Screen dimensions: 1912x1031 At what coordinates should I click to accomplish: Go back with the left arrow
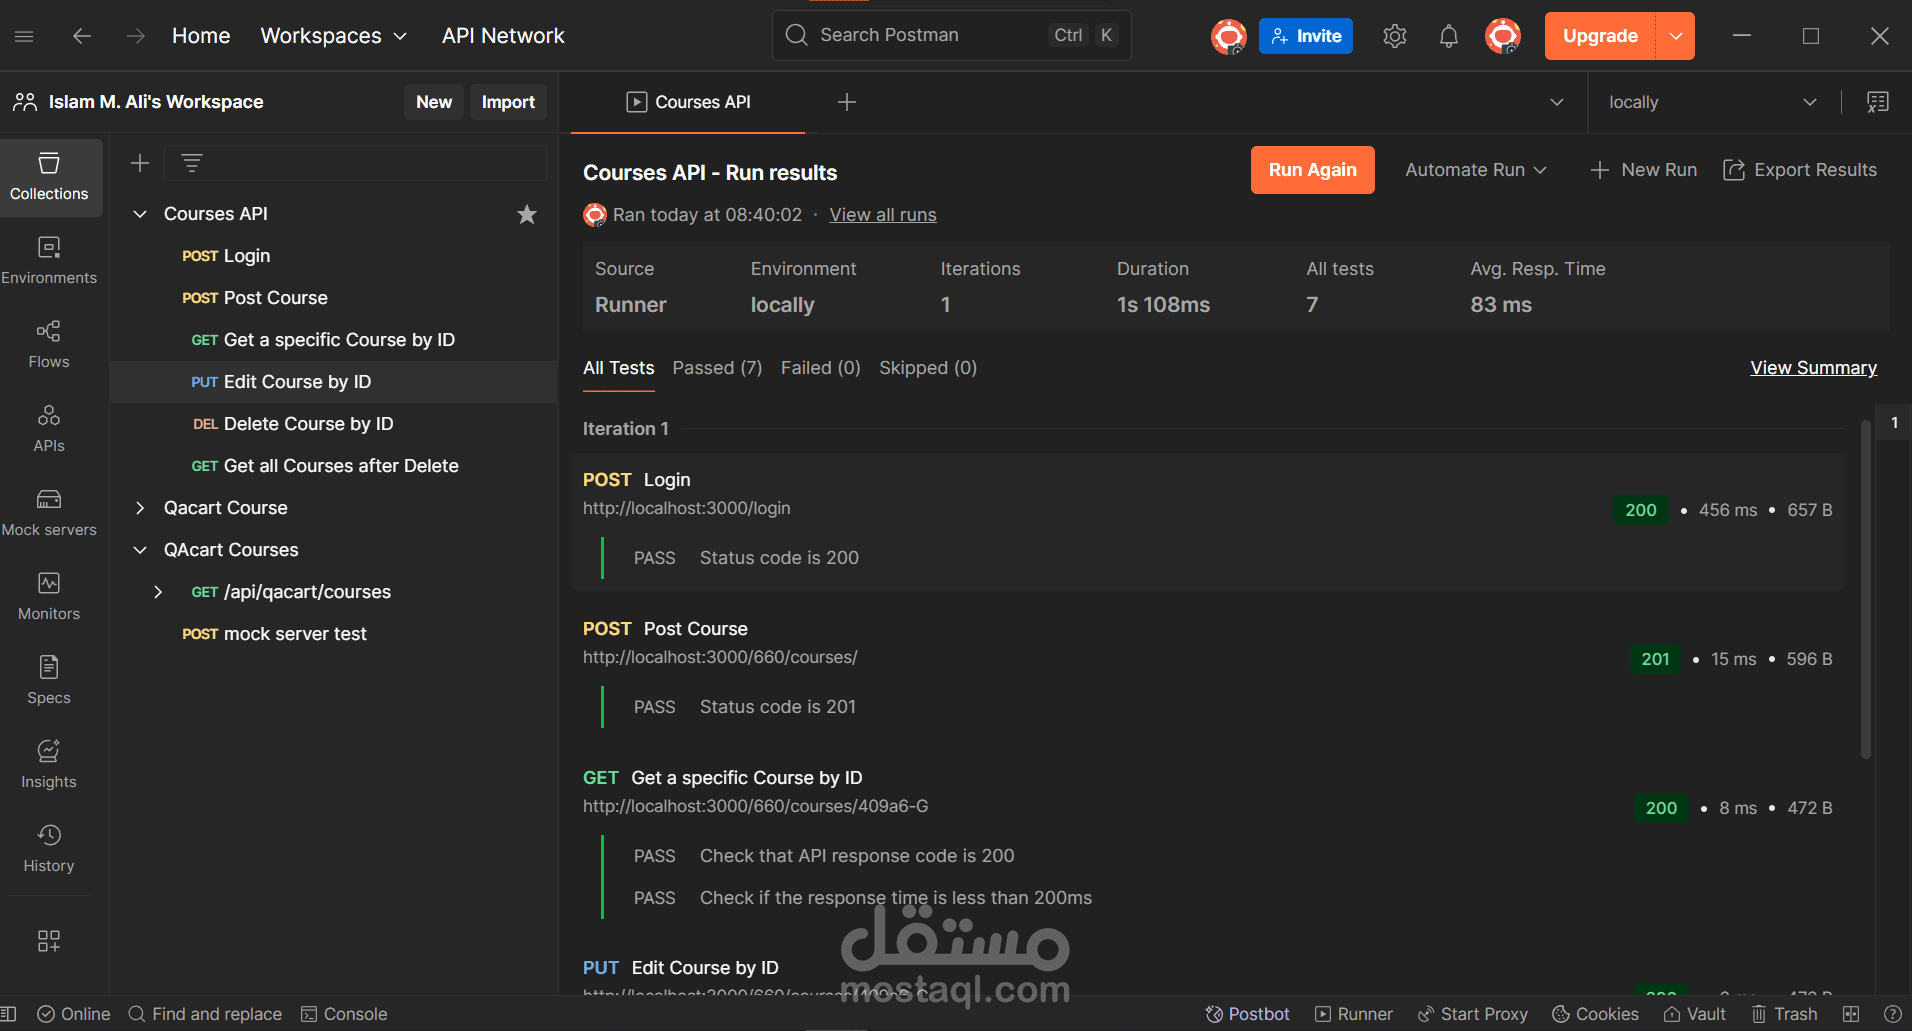[82, 36]
